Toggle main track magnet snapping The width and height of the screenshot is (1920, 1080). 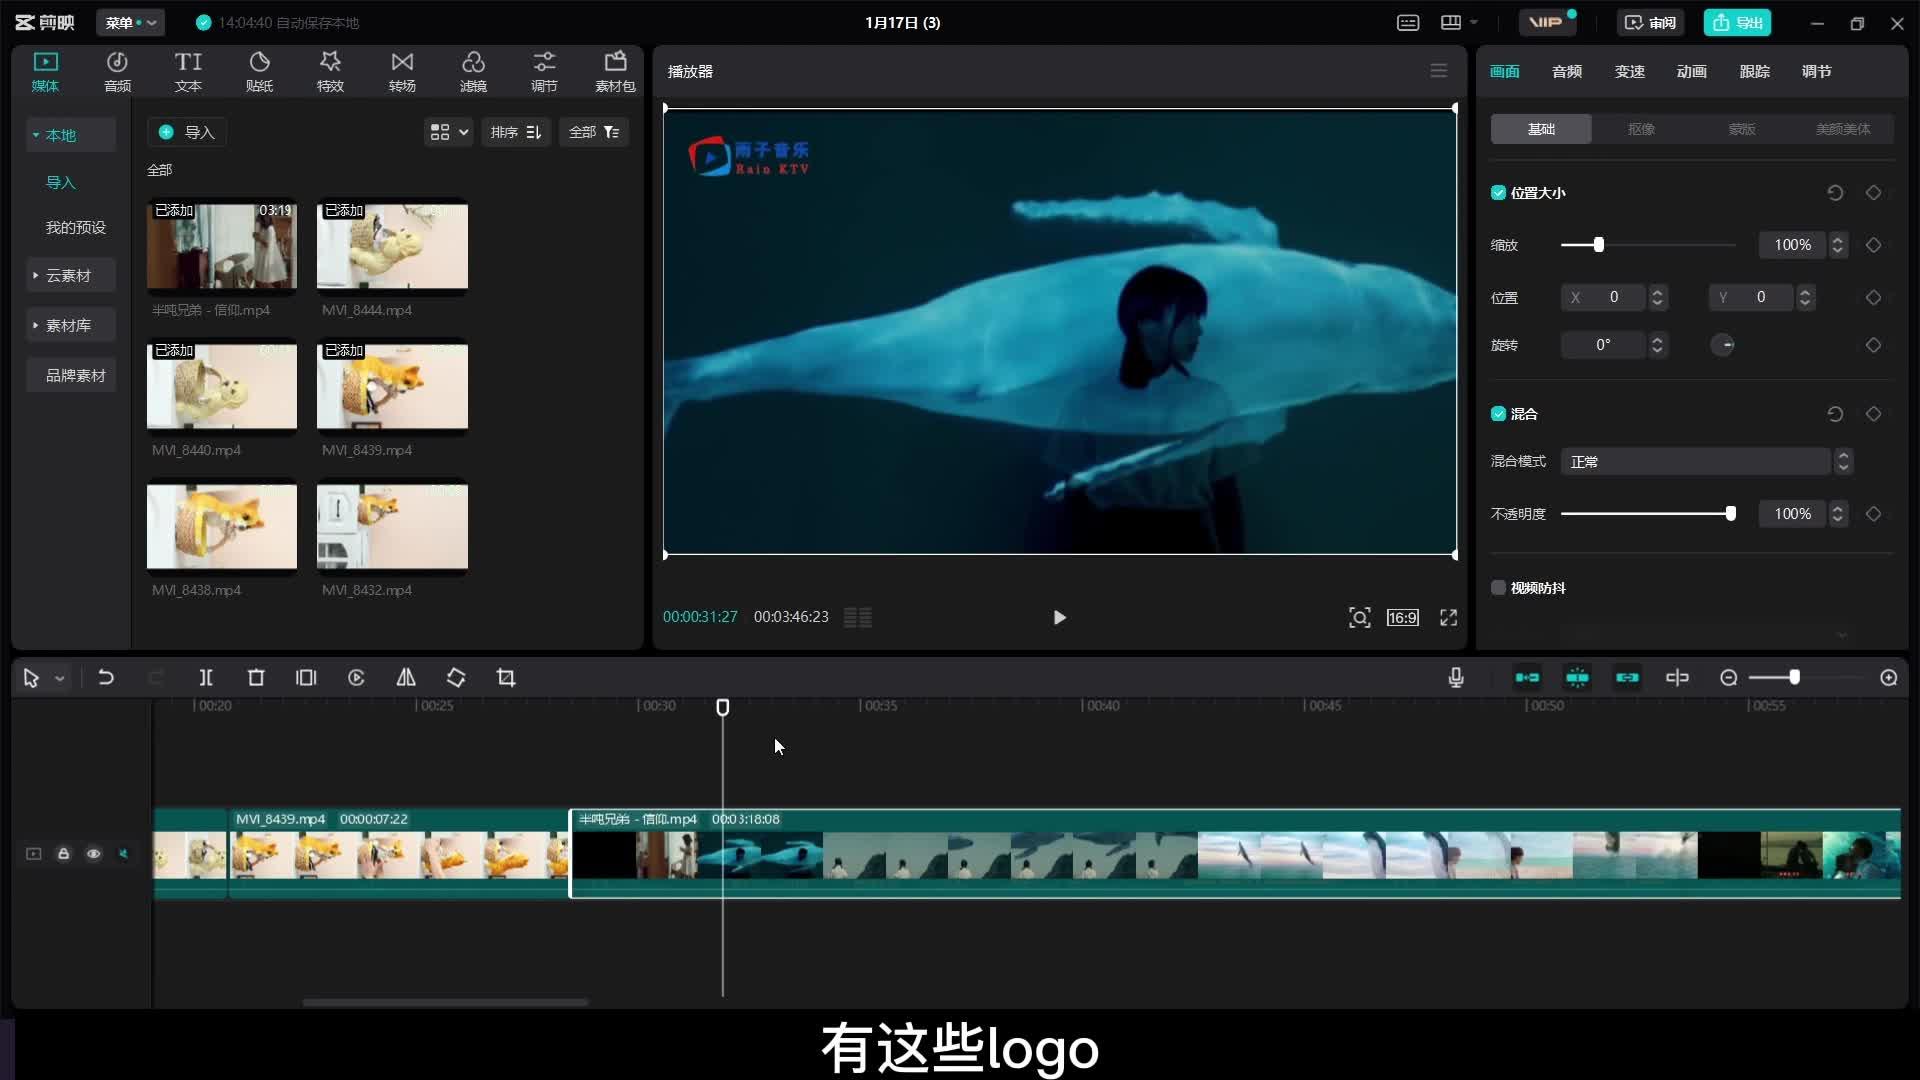point(1527,678)
